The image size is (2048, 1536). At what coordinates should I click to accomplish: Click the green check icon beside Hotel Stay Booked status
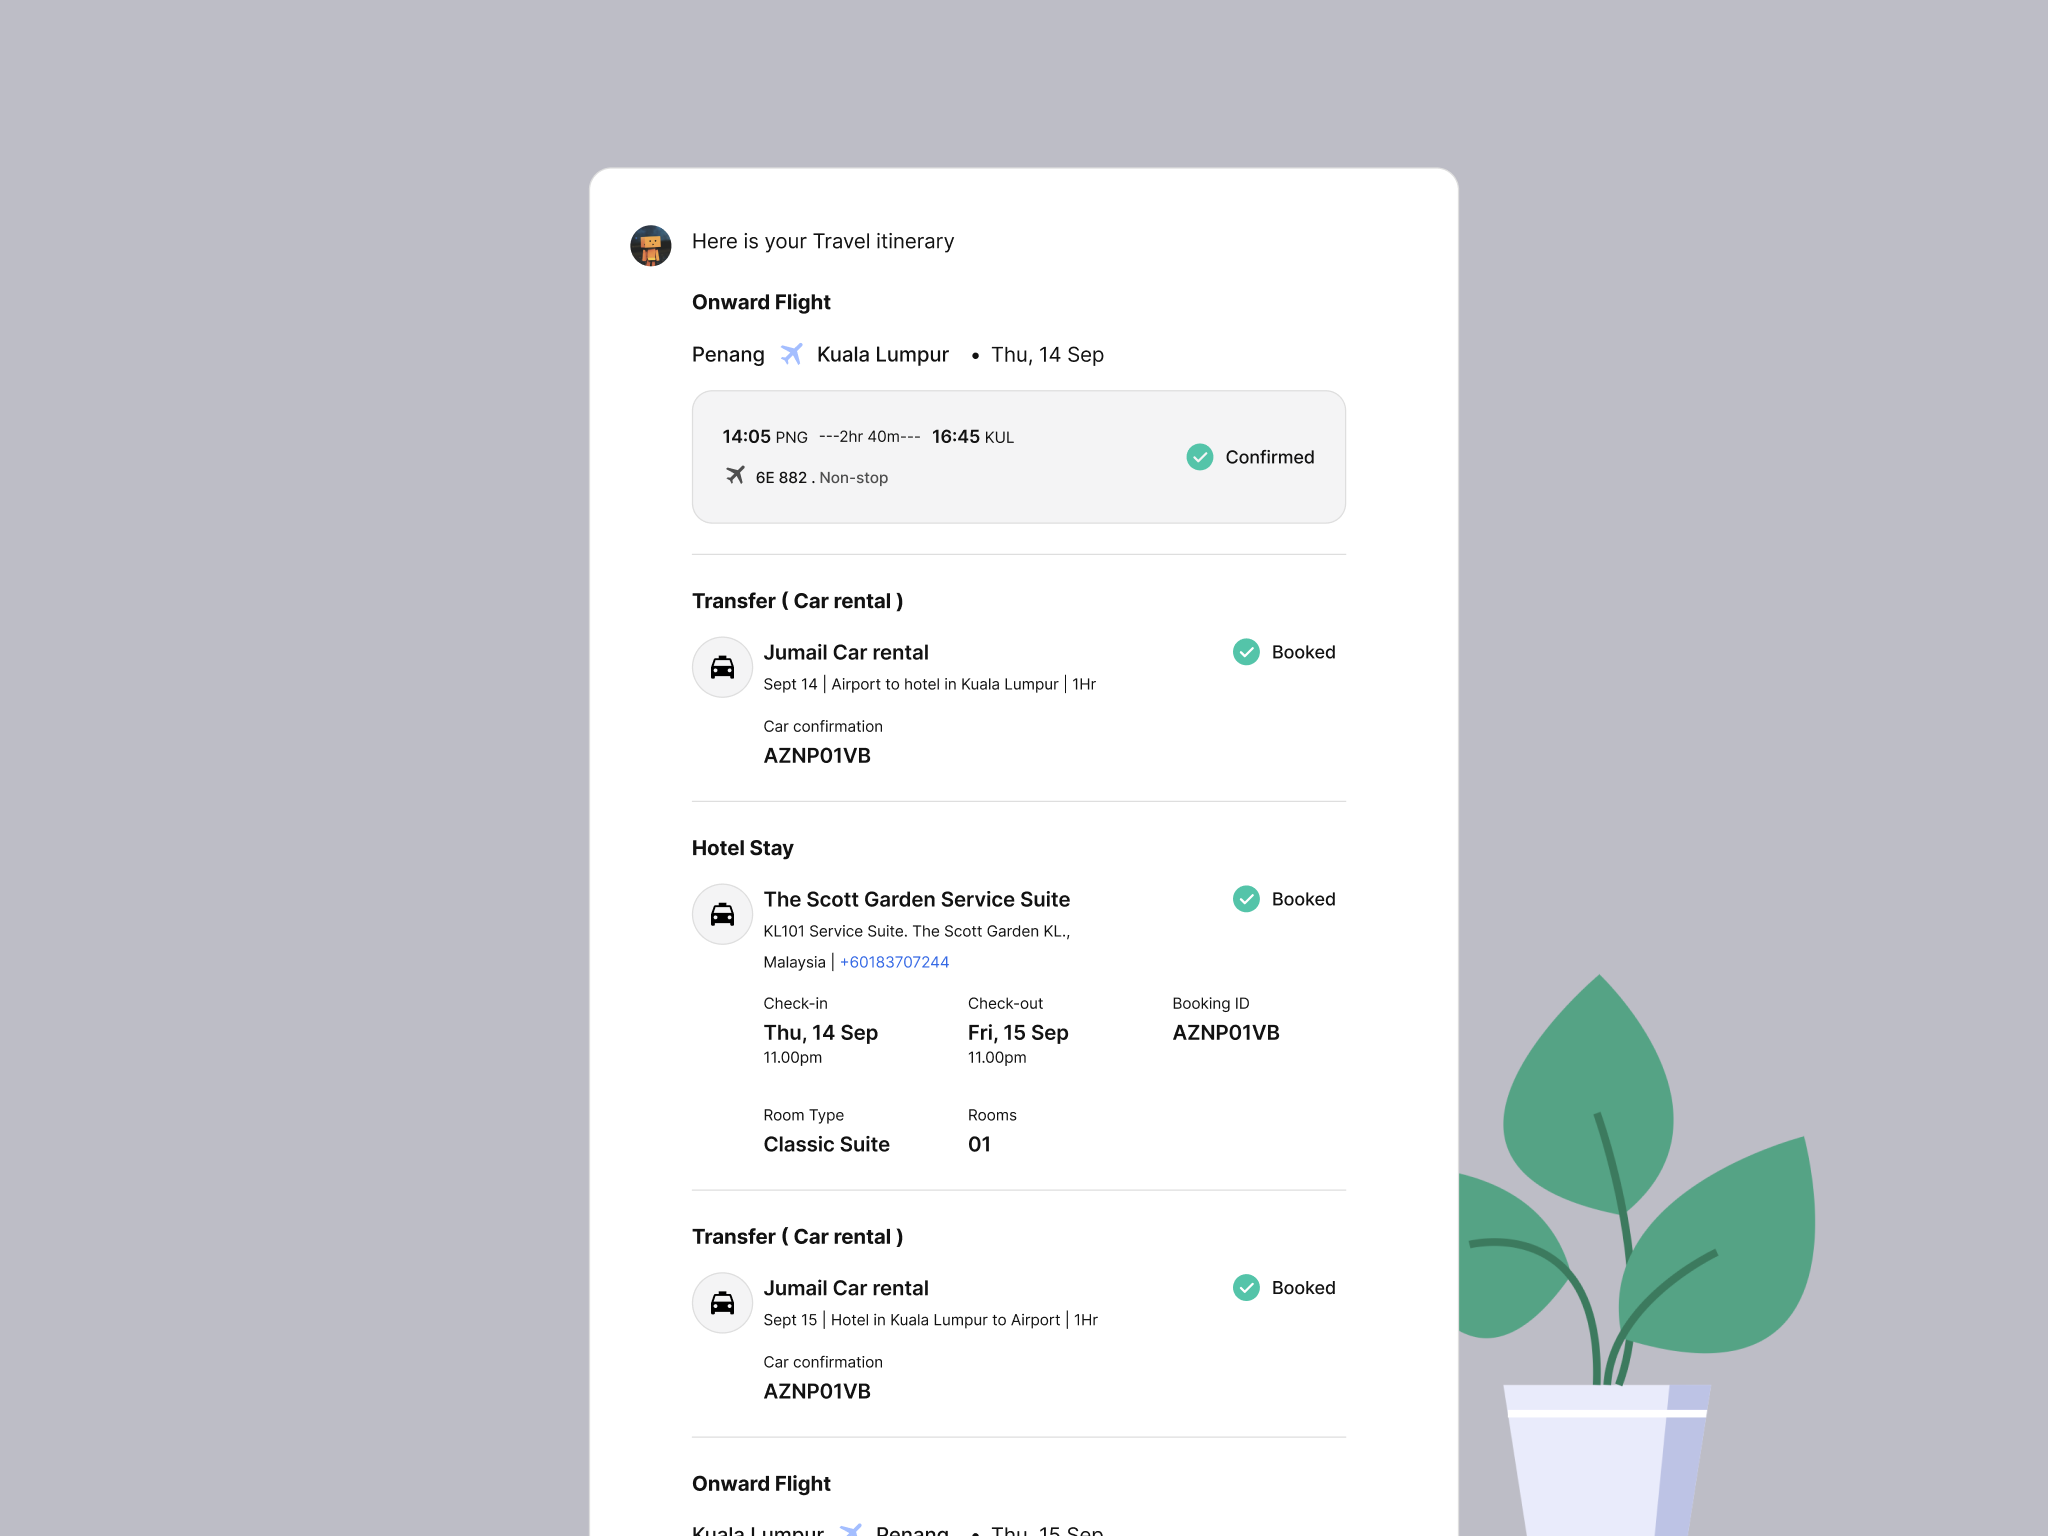1245,898
